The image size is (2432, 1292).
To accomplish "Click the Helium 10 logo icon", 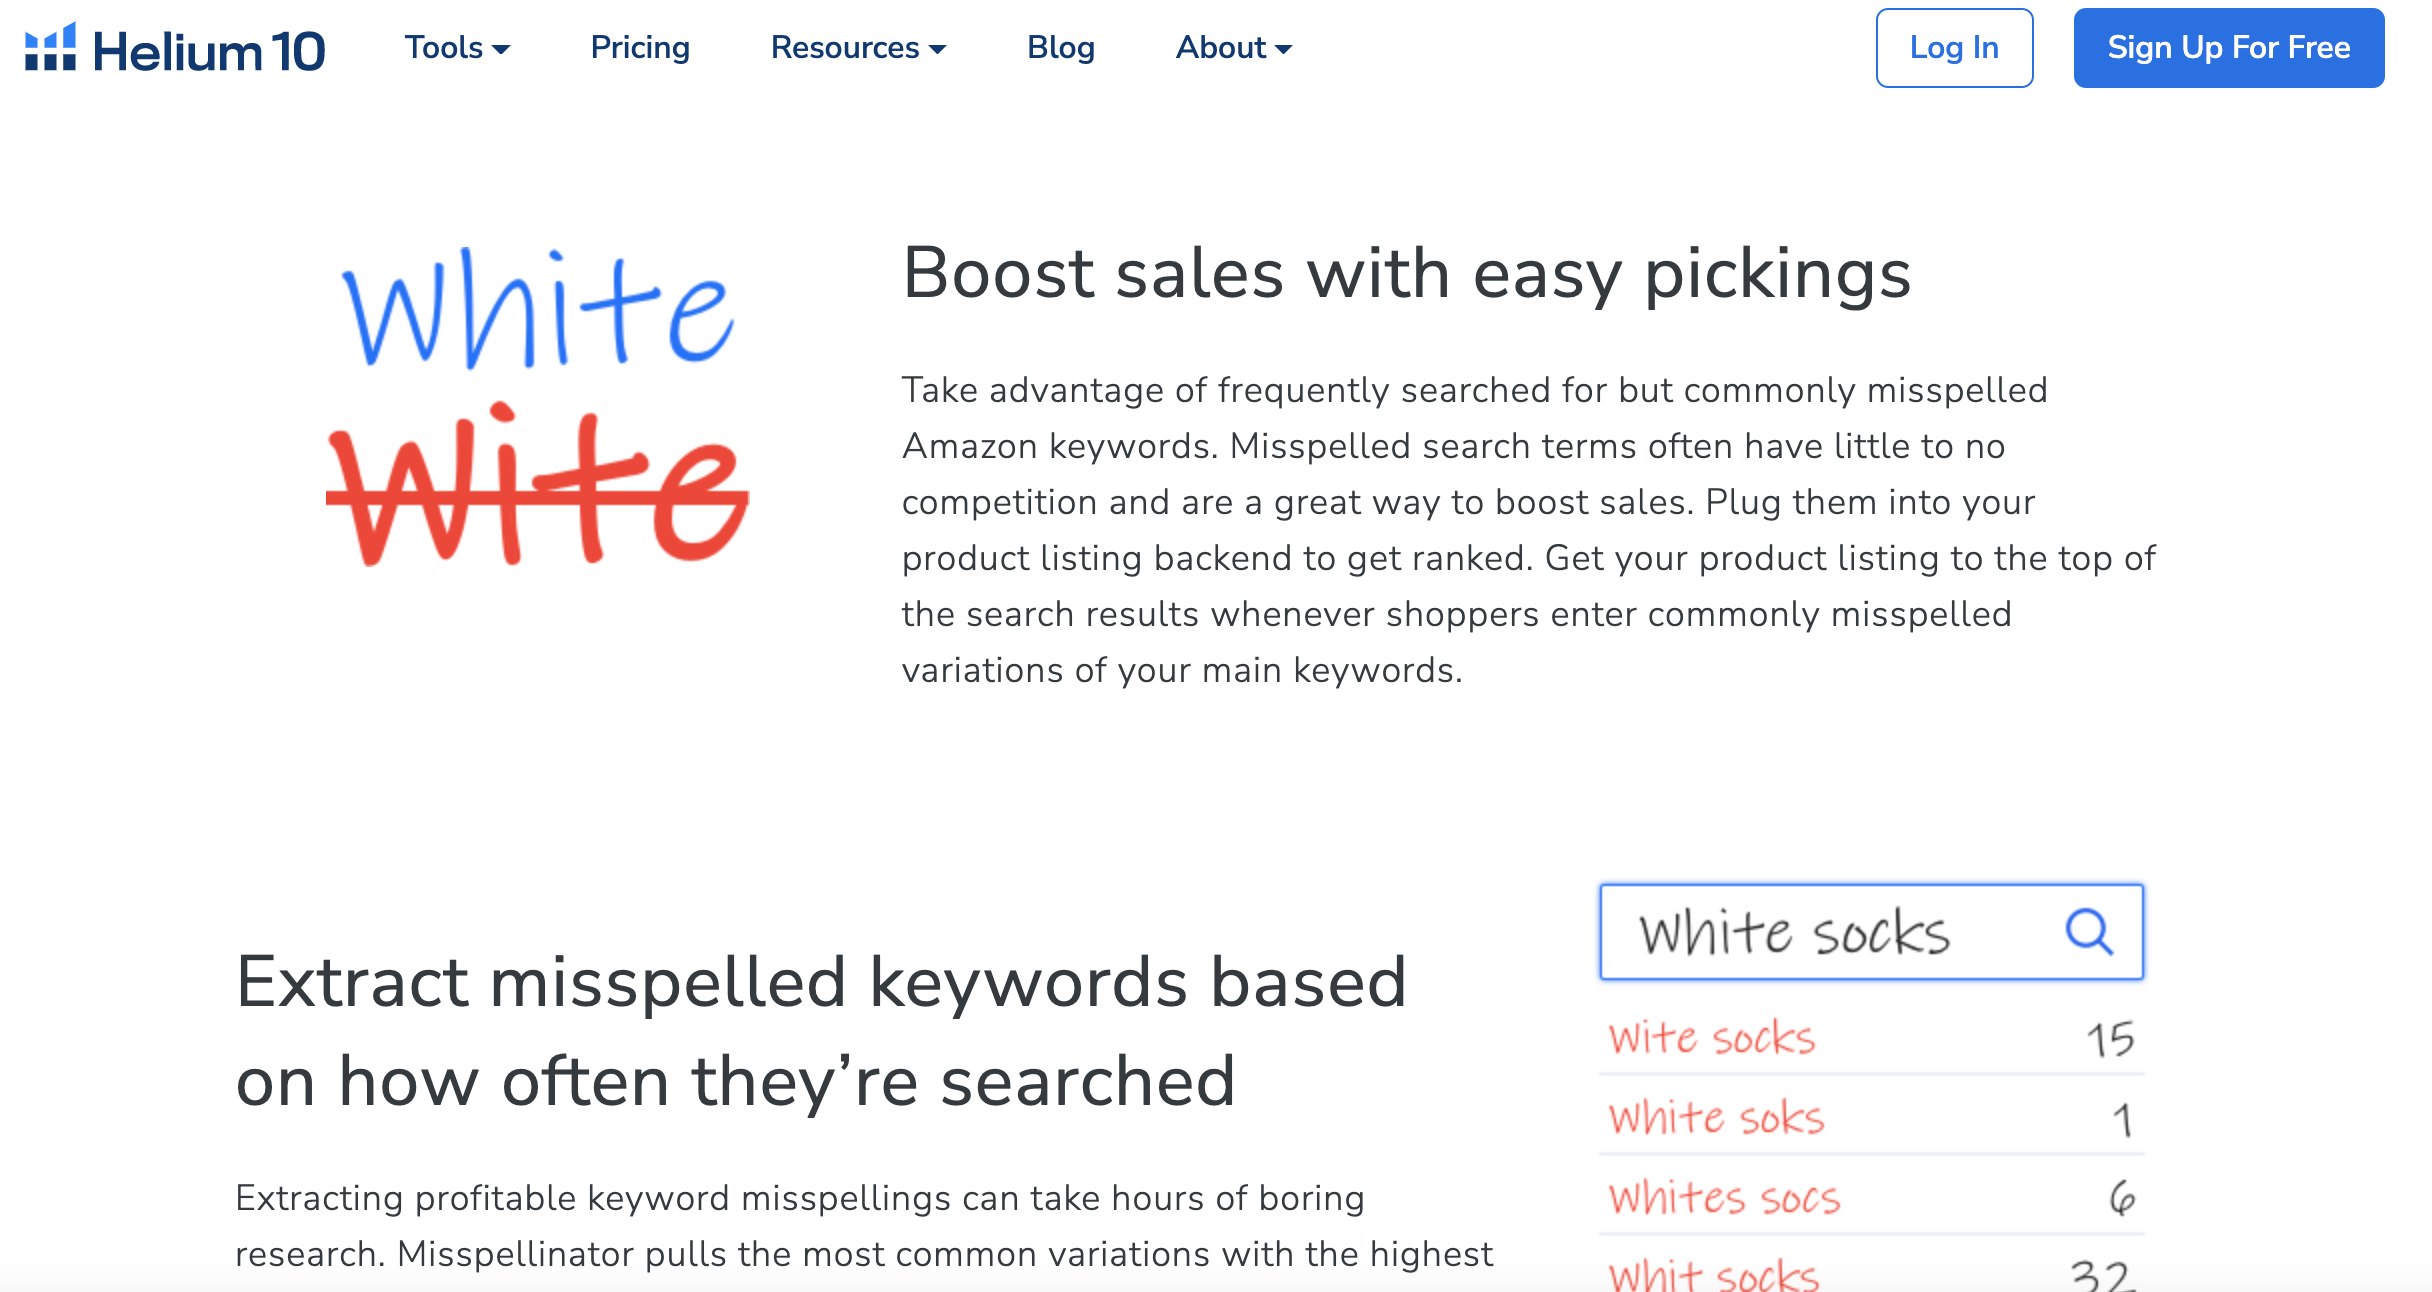I will pyautogui.click(x=49, y=47).
